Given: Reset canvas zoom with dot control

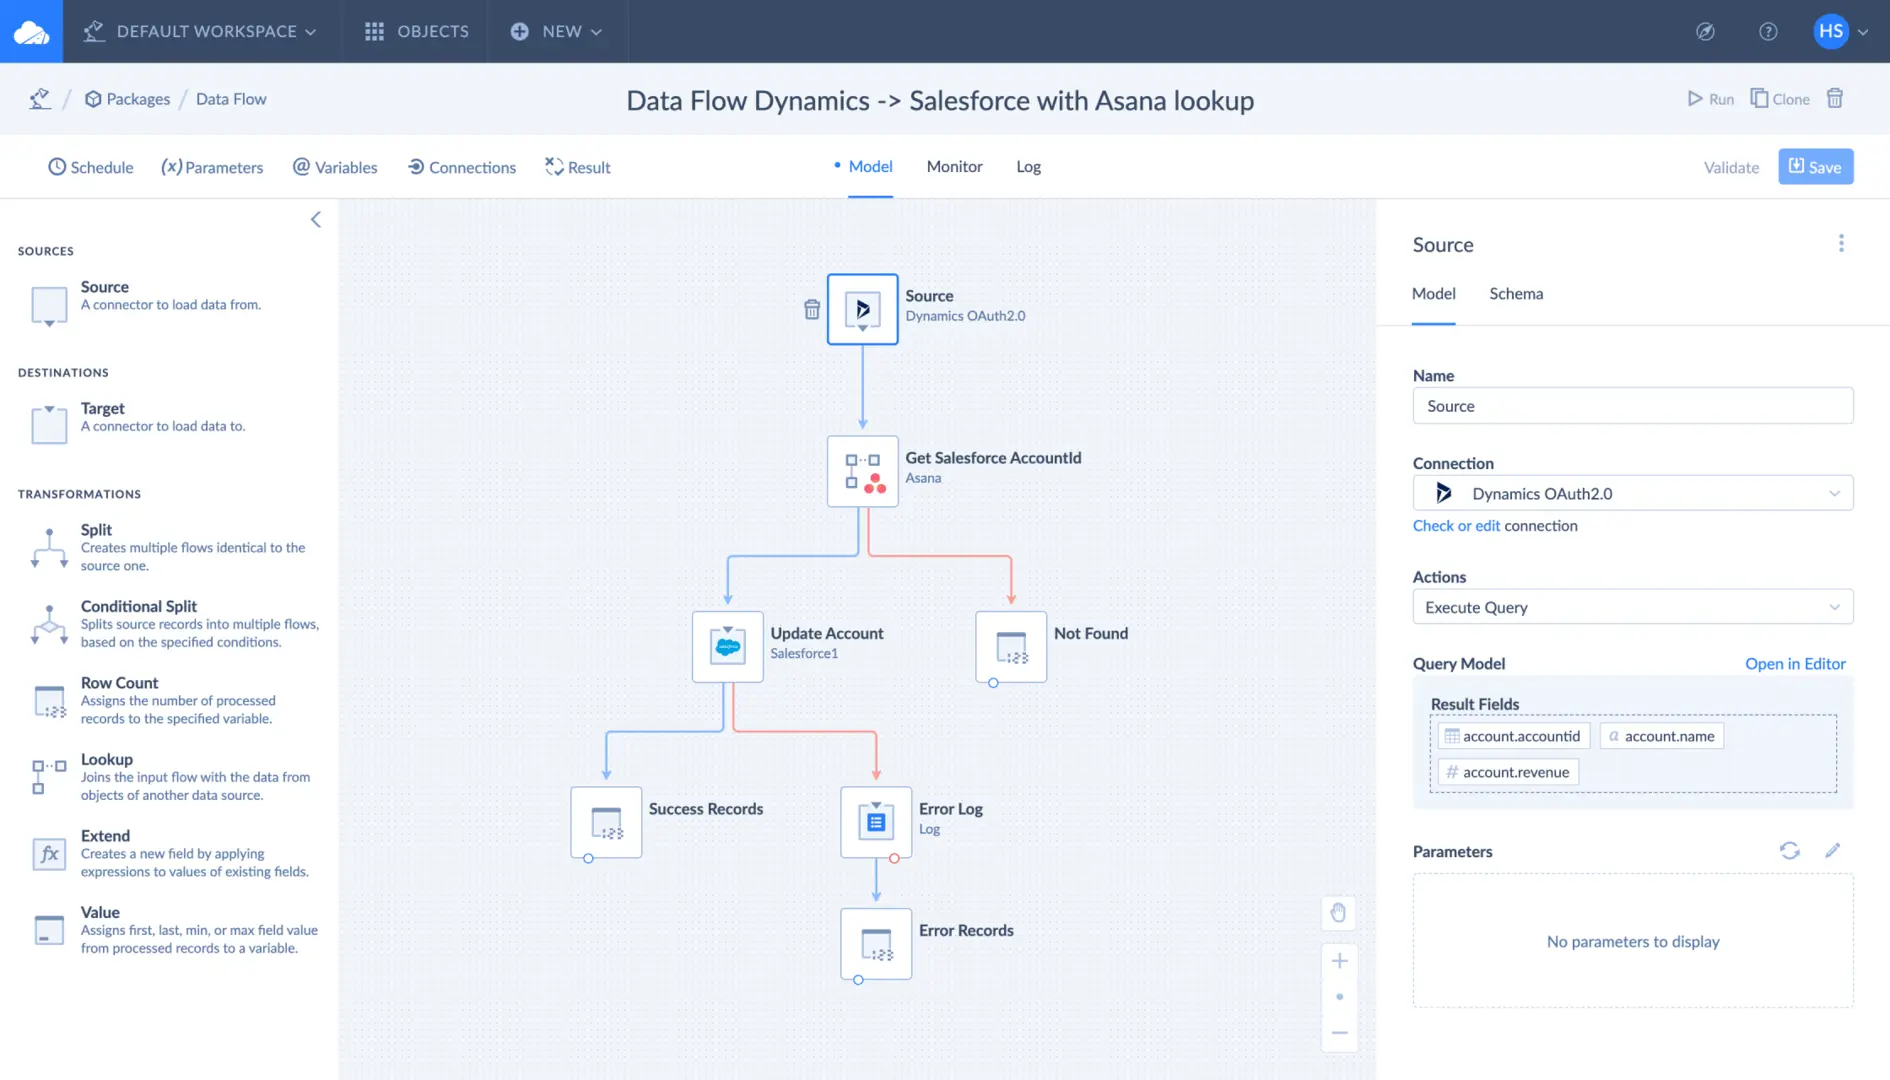Looking at the screenshot, I should 1340,997.
